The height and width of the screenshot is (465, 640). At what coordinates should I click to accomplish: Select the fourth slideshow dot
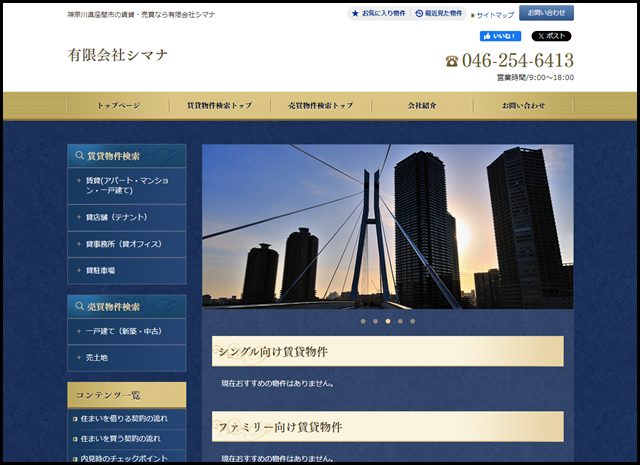(400, 321)
